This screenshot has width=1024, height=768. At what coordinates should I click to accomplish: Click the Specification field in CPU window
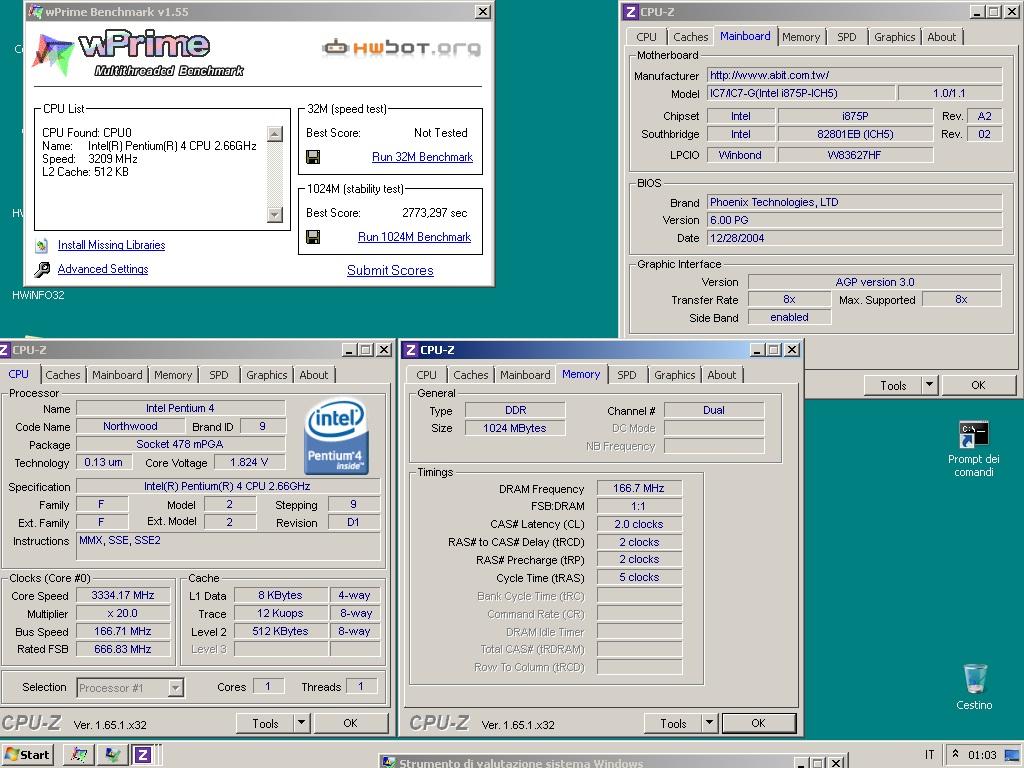tap(227, 486)
